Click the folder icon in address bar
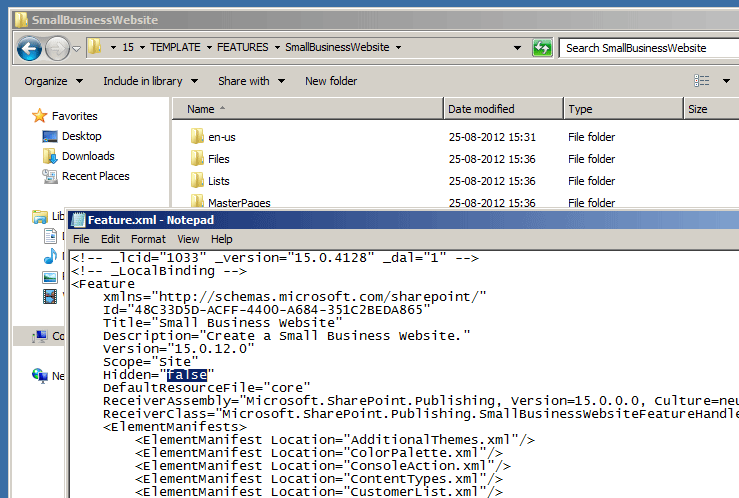The image size is (739, 498). [95, 47]
